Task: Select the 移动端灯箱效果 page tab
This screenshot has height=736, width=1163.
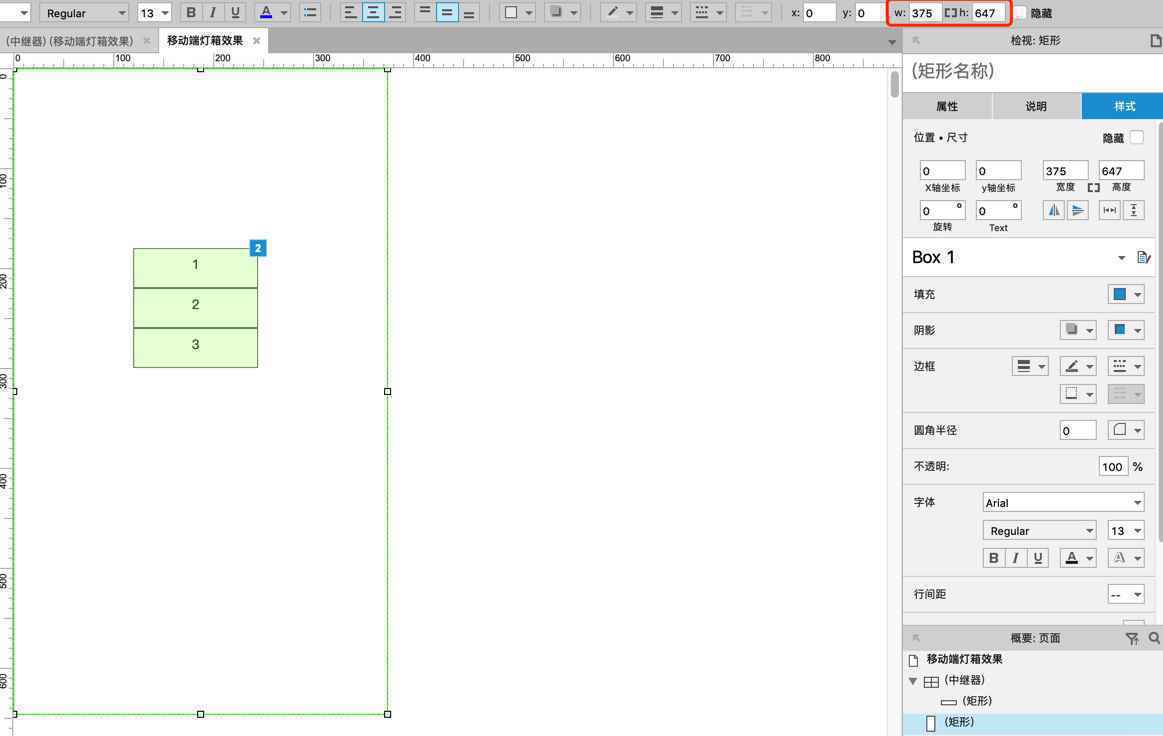Action: (205, 41)
